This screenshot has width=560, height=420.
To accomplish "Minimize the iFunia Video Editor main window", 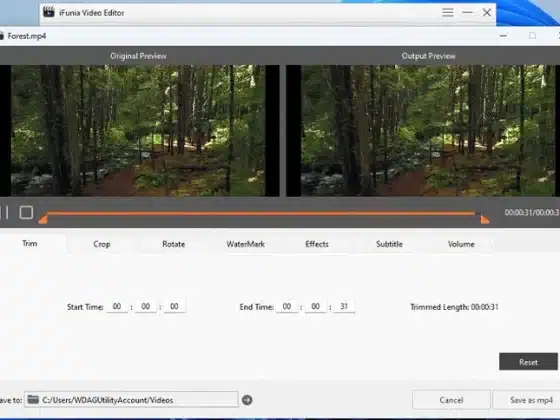I will (467, 12).
